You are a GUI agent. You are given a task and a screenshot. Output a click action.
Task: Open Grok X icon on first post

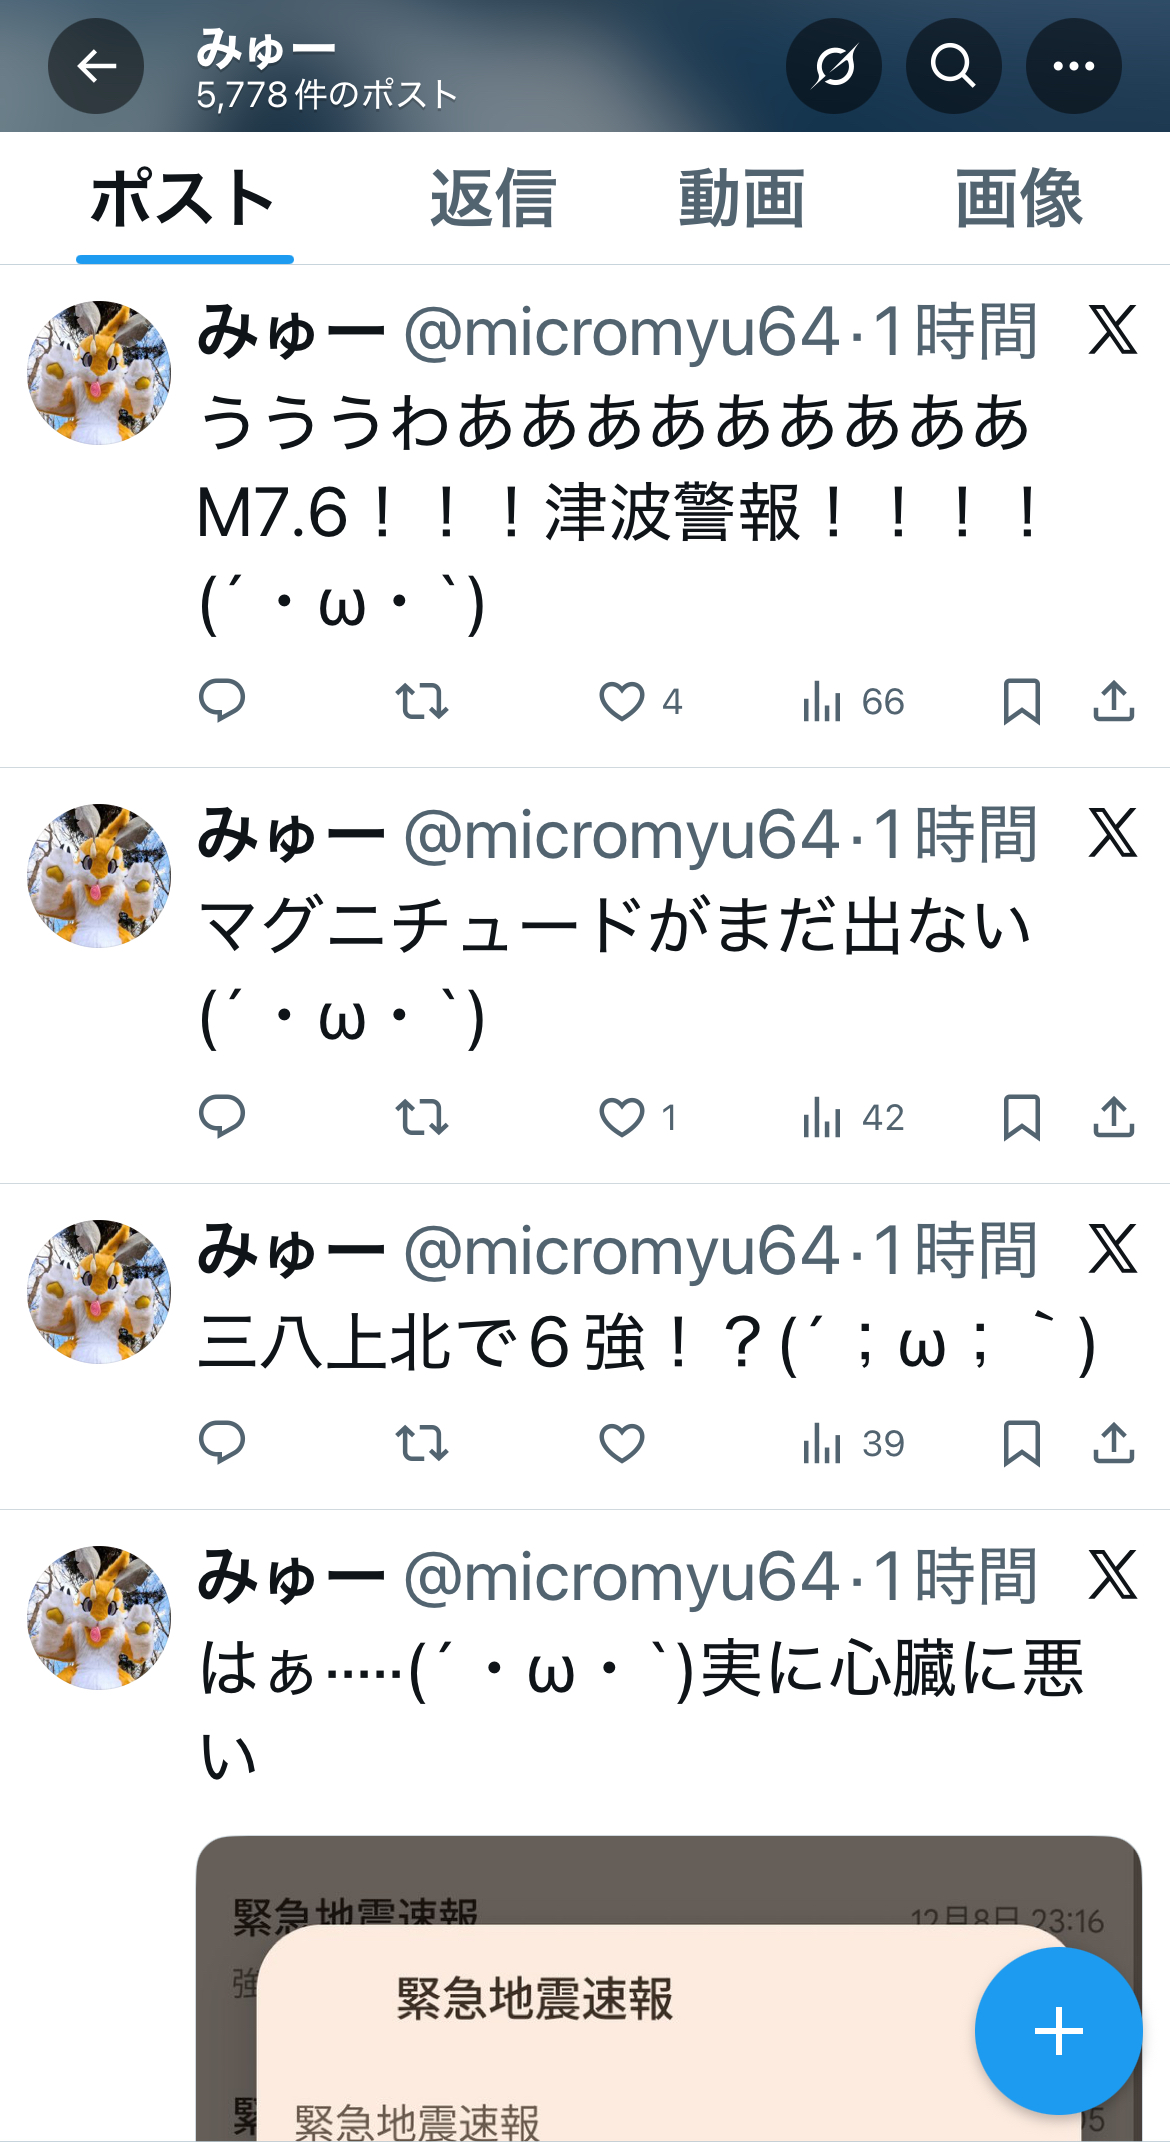click(1113, 331)
